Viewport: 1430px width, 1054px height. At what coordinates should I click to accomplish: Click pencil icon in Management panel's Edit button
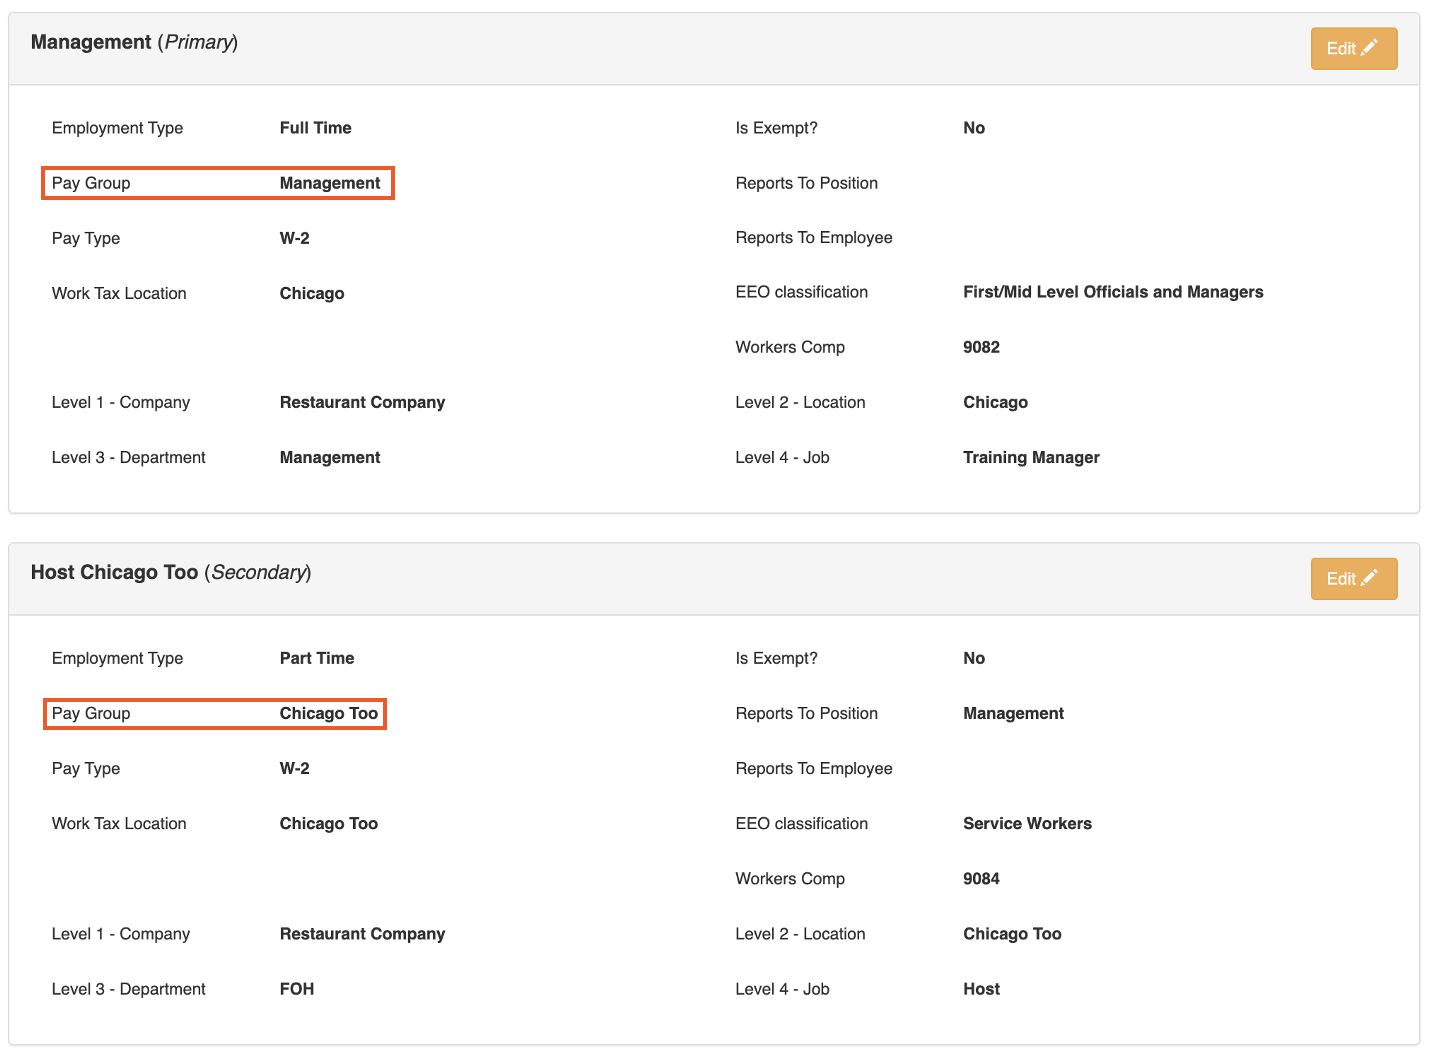(x=1370, y=47)
